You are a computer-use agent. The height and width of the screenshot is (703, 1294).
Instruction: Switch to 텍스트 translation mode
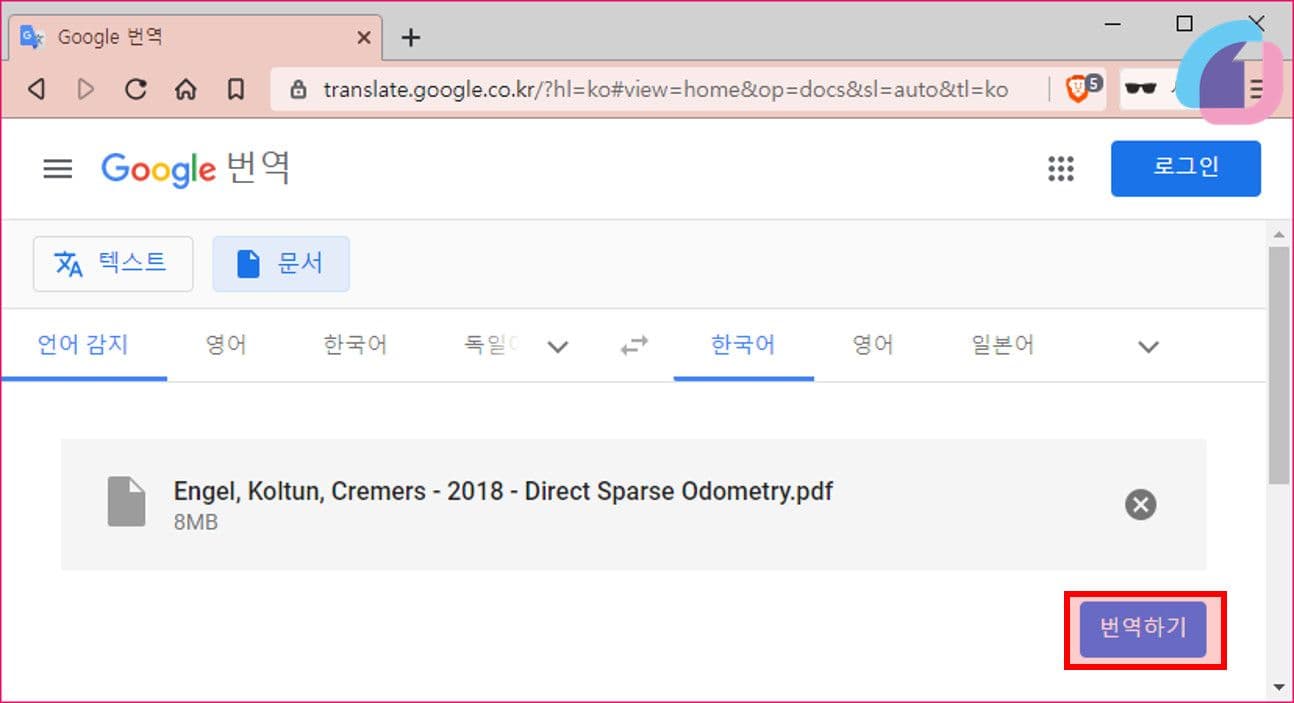[x=113, y=264]
